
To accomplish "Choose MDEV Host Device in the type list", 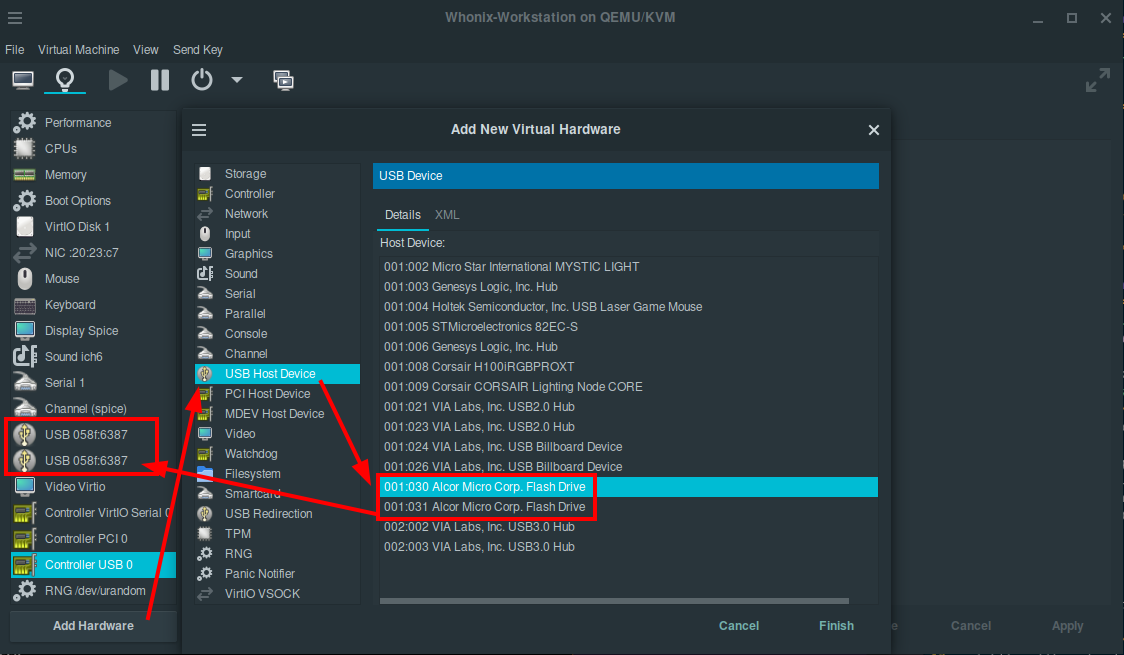I will pyautogui.click(x=277, y=413).
